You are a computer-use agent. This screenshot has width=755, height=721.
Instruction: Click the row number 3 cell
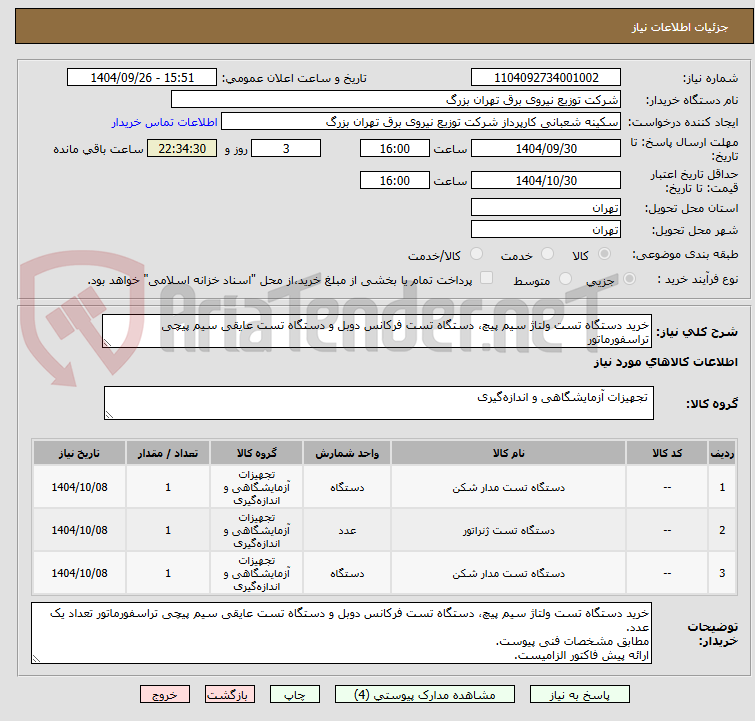(722, 573)
